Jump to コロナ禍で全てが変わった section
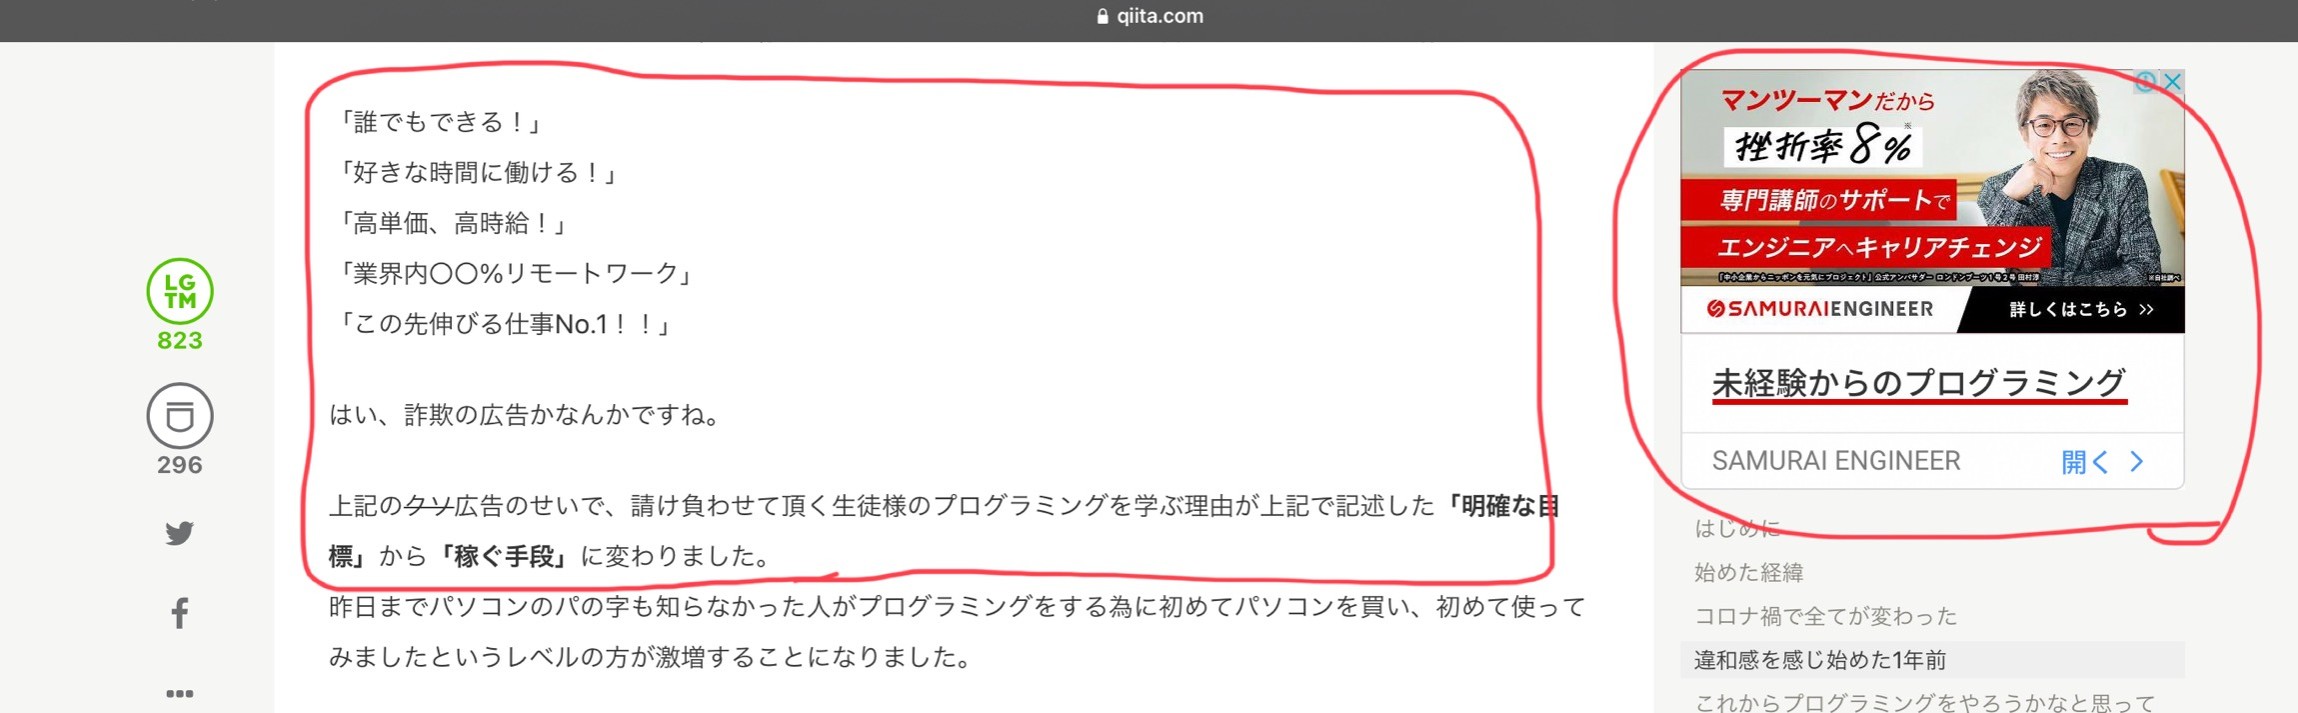The image size is (2298, 713). 1826,616
